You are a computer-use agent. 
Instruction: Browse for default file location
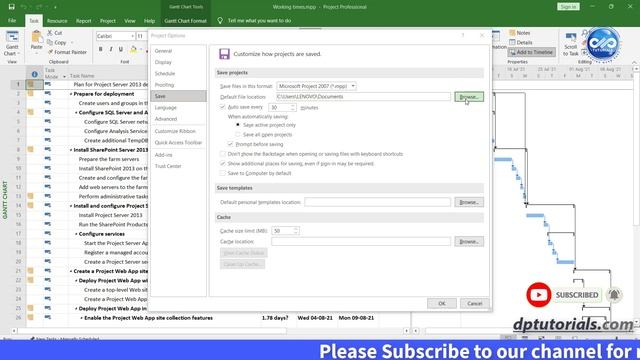[x=469, y=97]
